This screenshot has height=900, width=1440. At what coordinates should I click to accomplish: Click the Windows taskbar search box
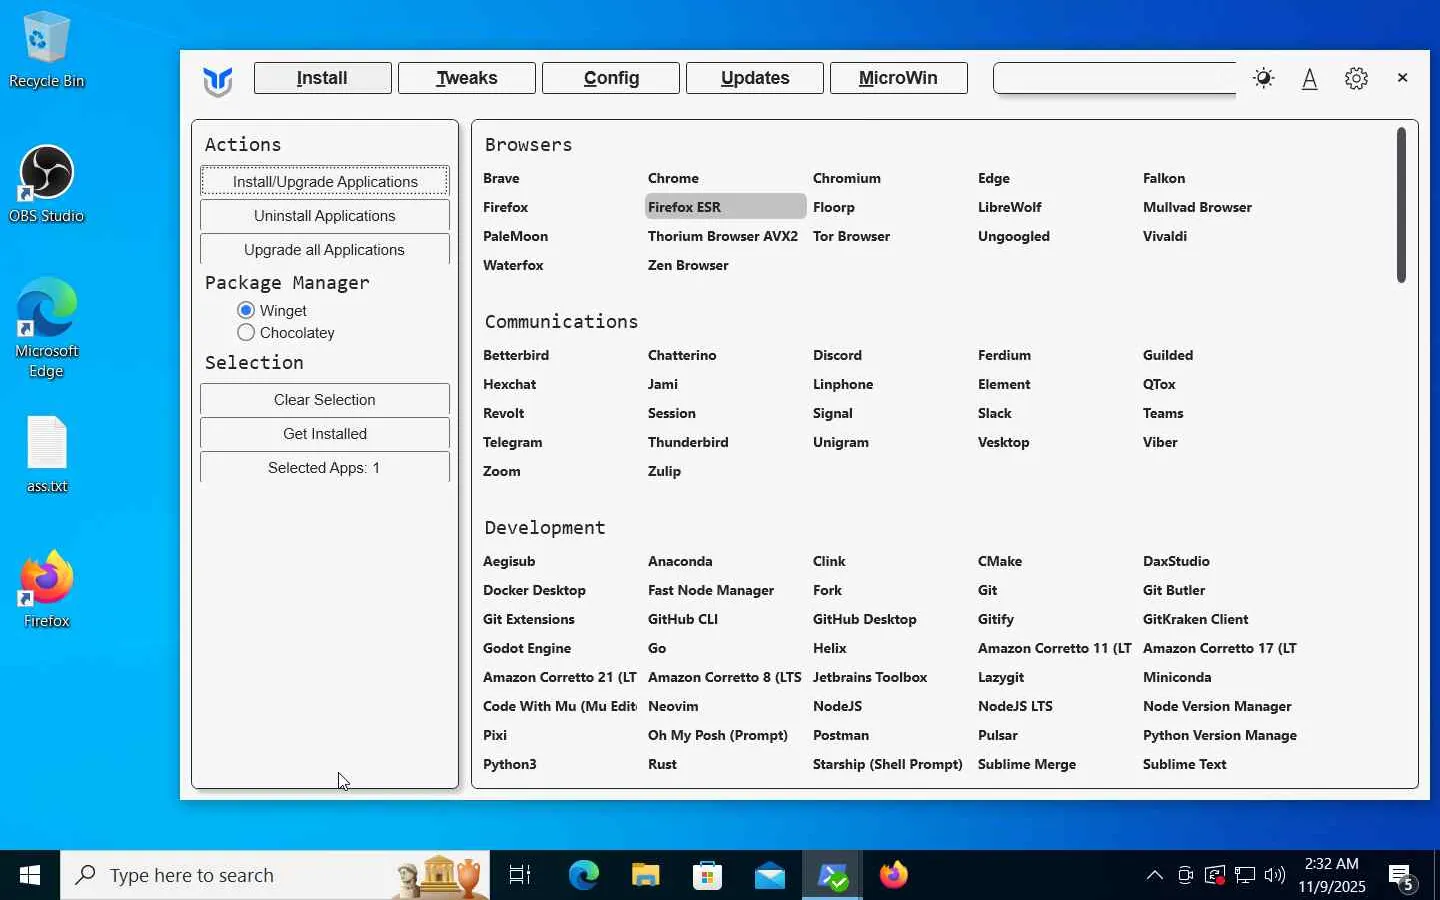(275, 875)
